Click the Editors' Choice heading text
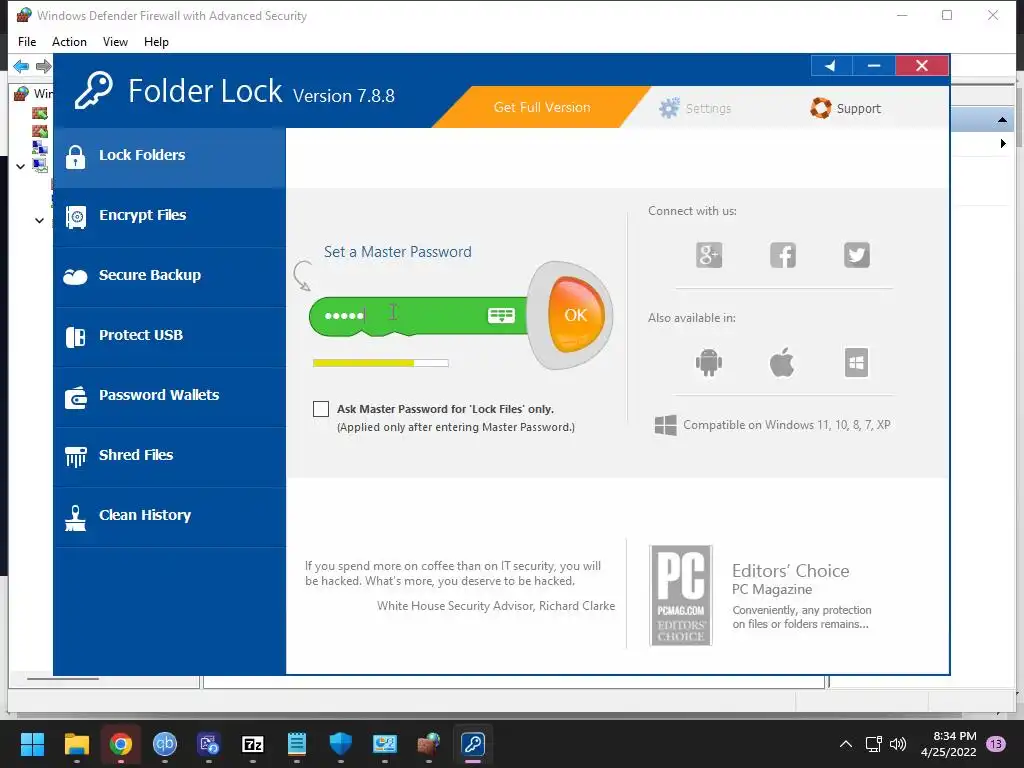 click(790, 571)
